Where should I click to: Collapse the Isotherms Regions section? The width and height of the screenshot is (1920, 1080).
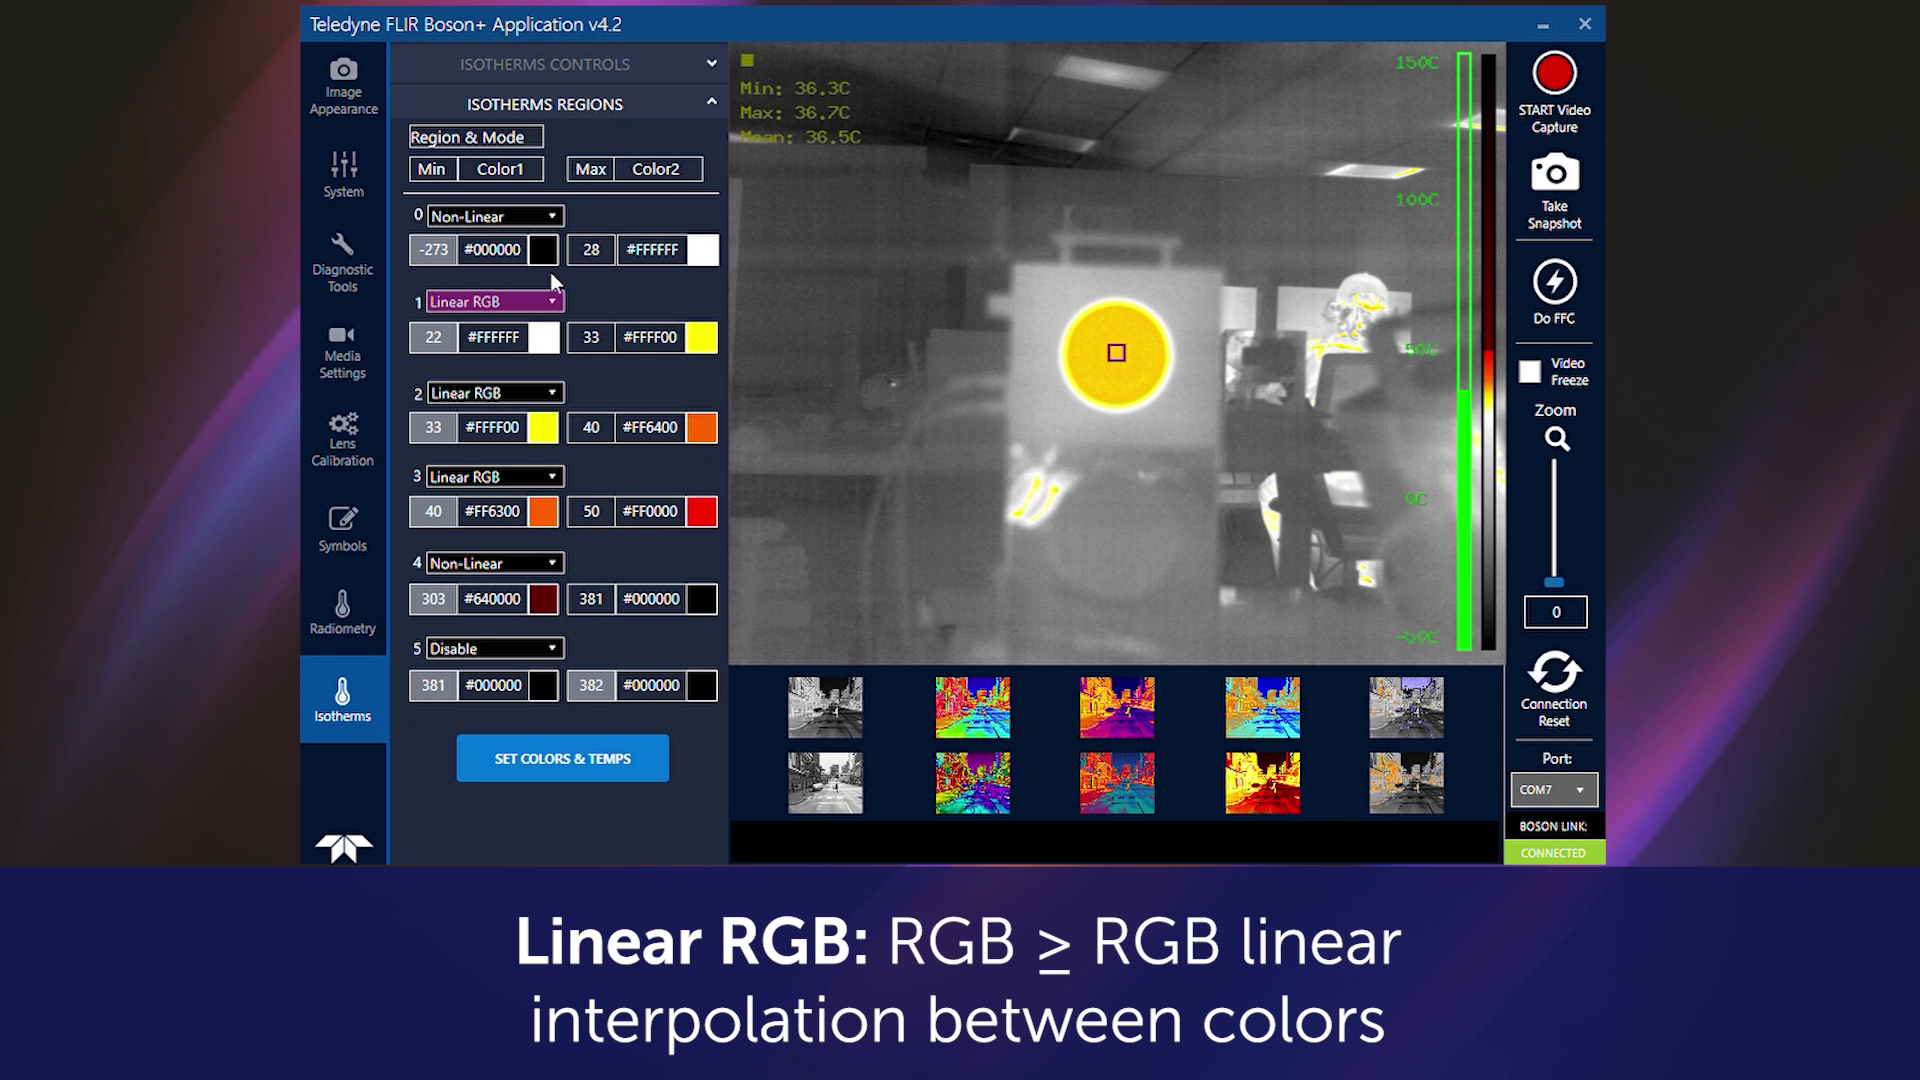point(558,104)
